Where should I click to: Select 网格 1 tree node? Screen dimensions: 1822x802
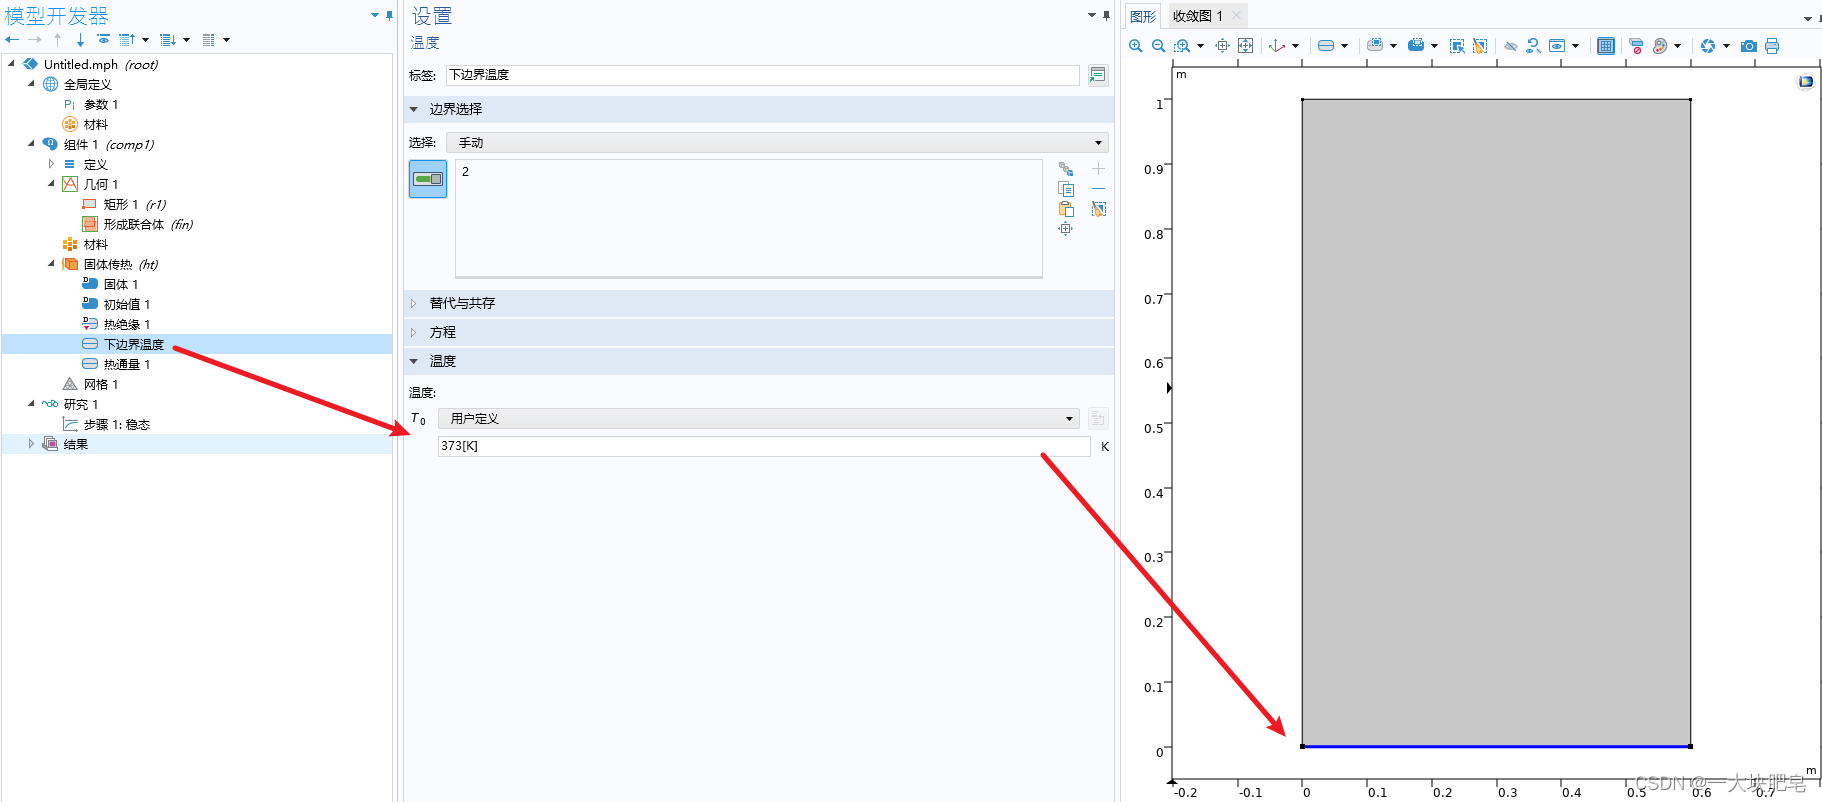coord(100,384)
